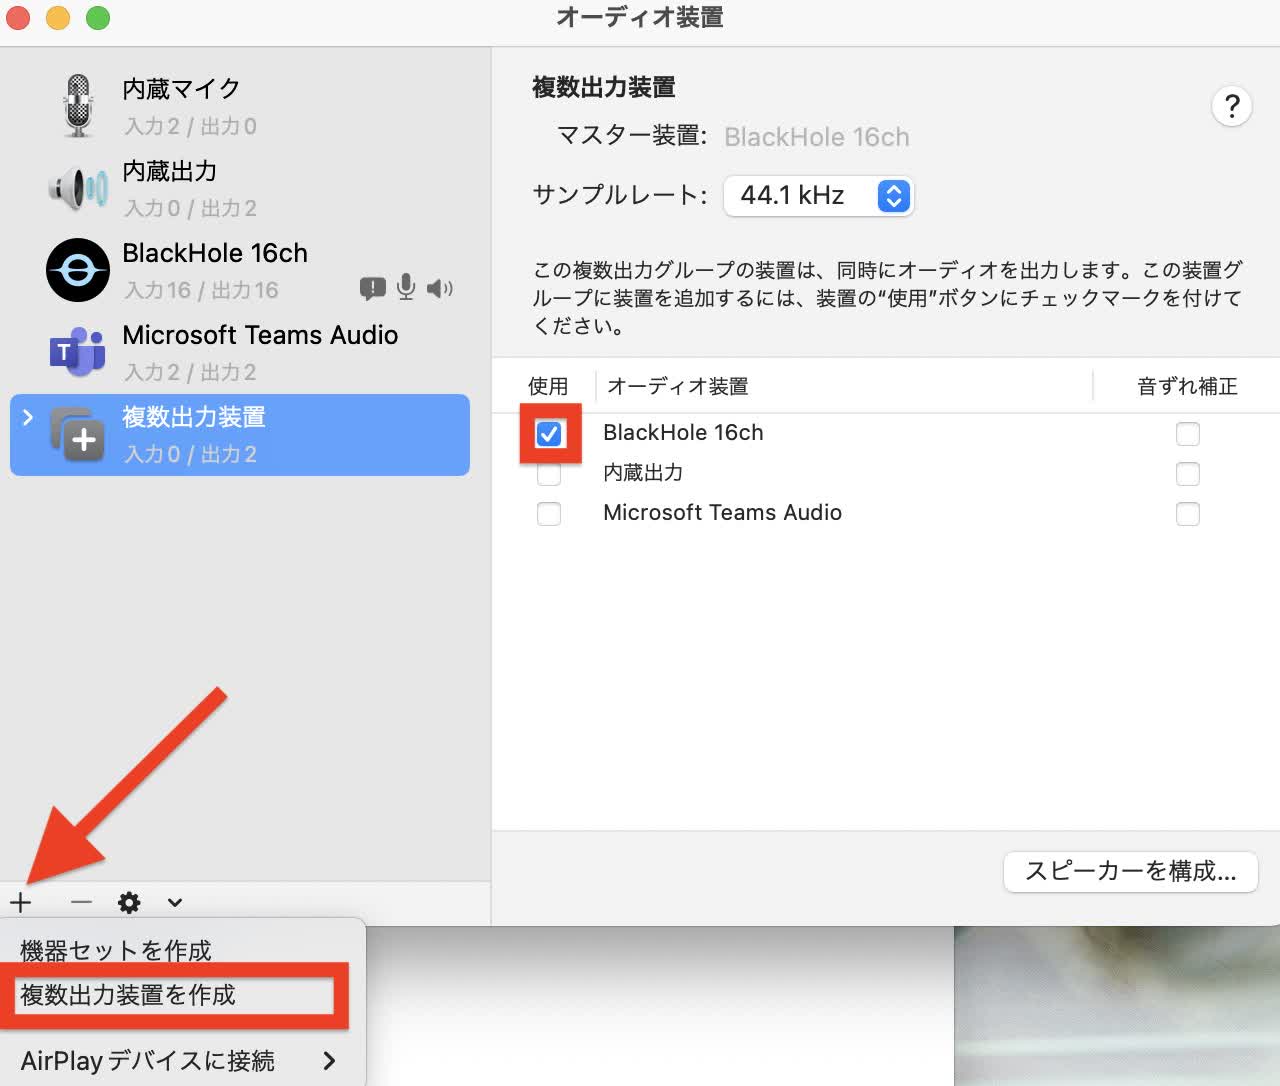Uncheck 使用 for BlackHole 16ch
This screenshot has width=1280, height=1086.
coord(549,434)
